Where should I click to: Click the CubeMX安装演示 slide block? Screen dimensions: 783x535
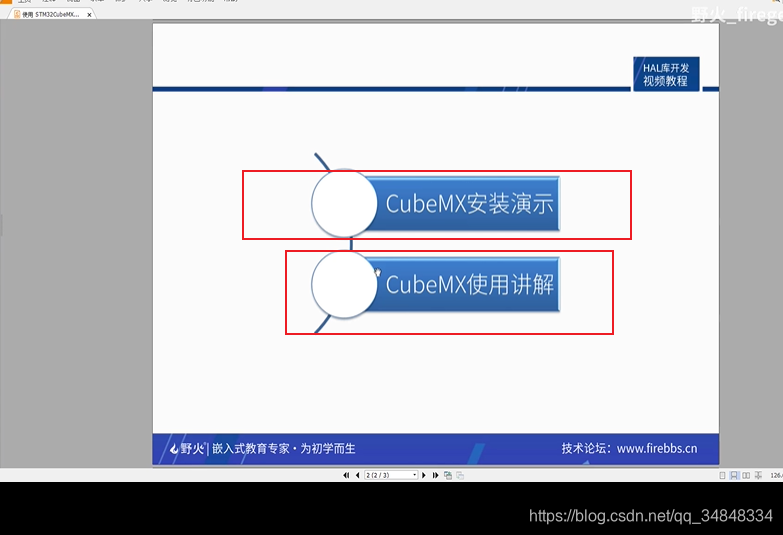pos(462,203)
